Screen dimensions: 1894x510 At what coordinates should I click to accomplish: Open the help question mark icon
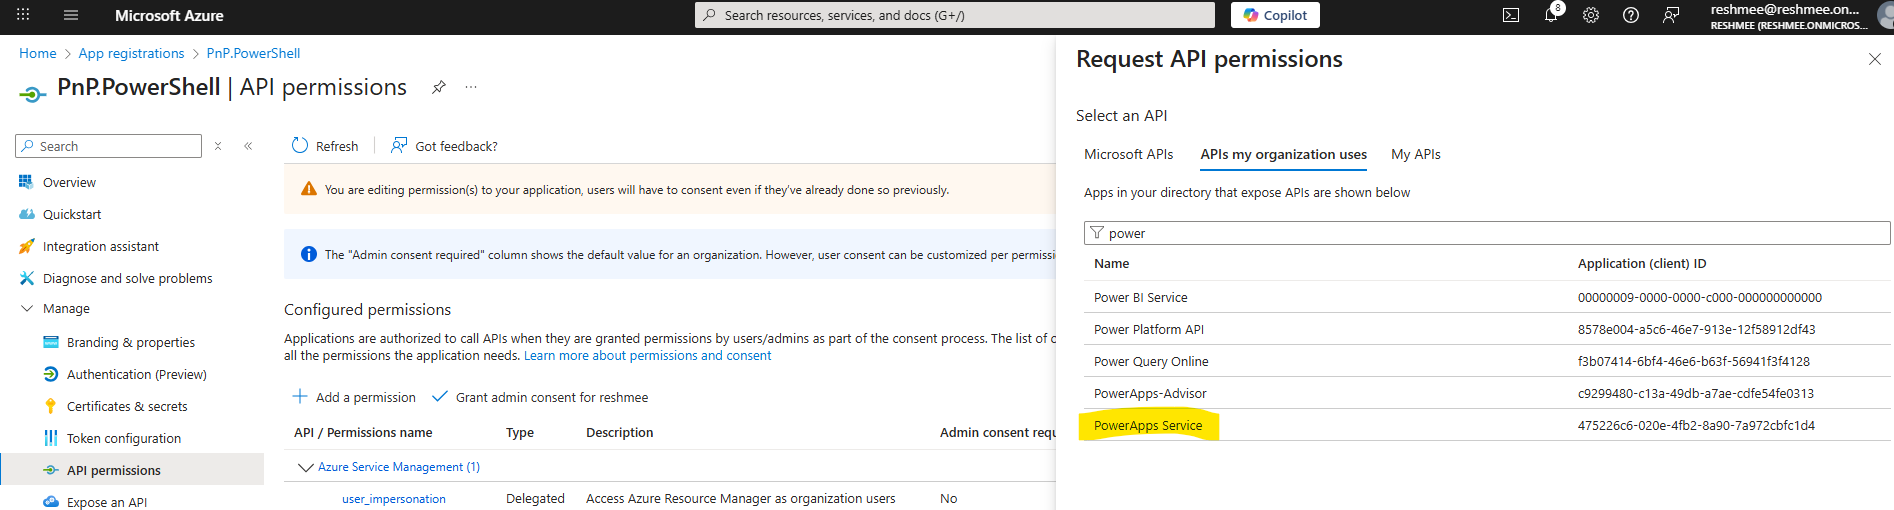[x=1631, y=15]
